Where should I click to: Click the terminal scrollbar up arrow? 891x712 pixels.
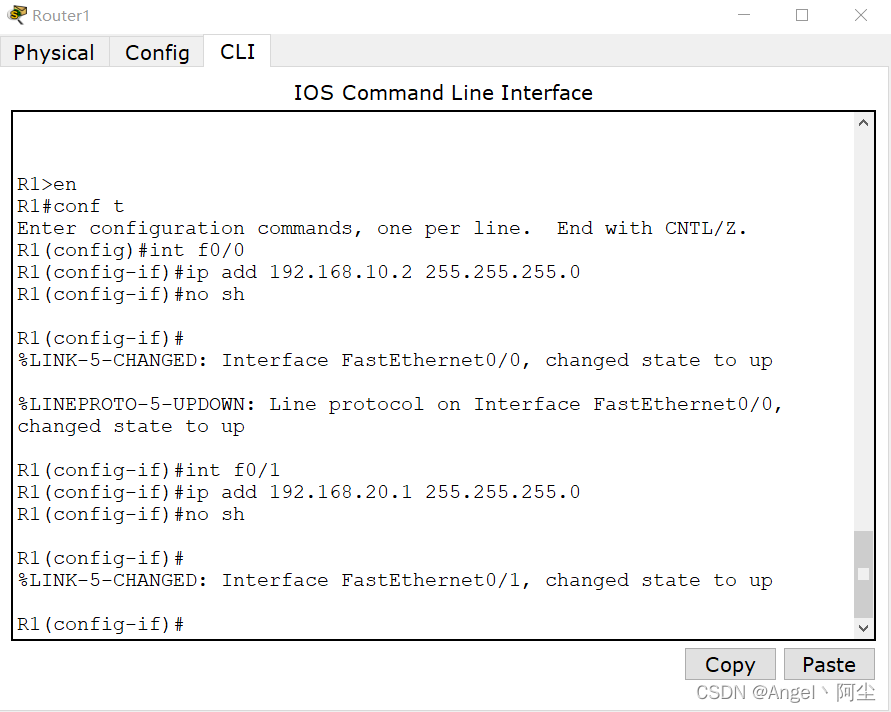pos(864,124)
